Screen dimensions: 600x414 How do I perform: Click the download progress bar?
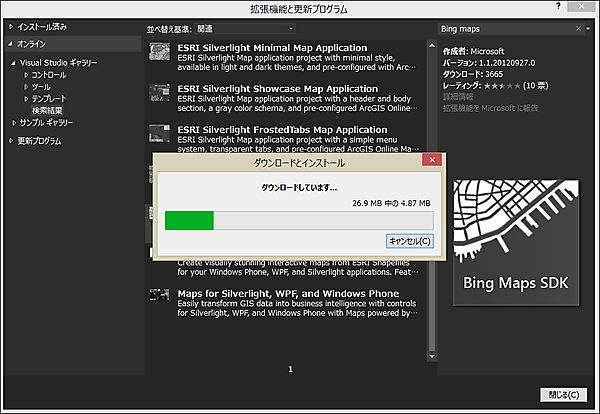pyautogui.click(x=299, y=220)
